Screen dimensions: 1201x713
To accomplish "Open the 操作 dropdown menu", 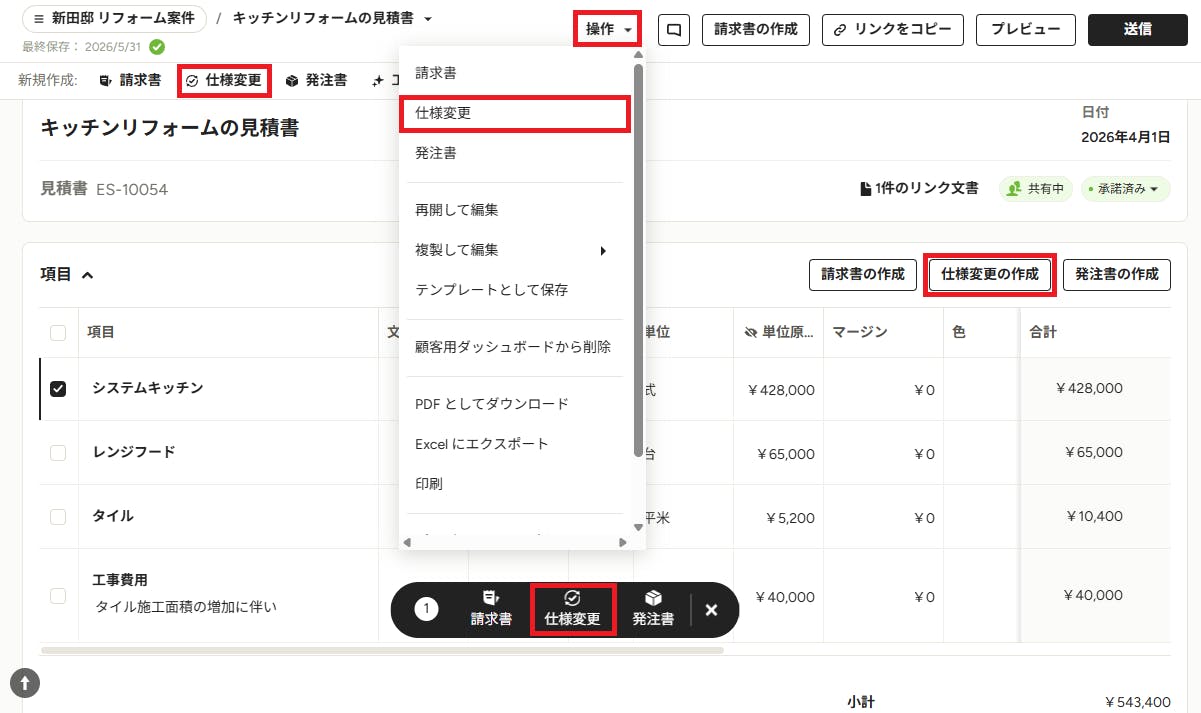I will pos(608,29).
